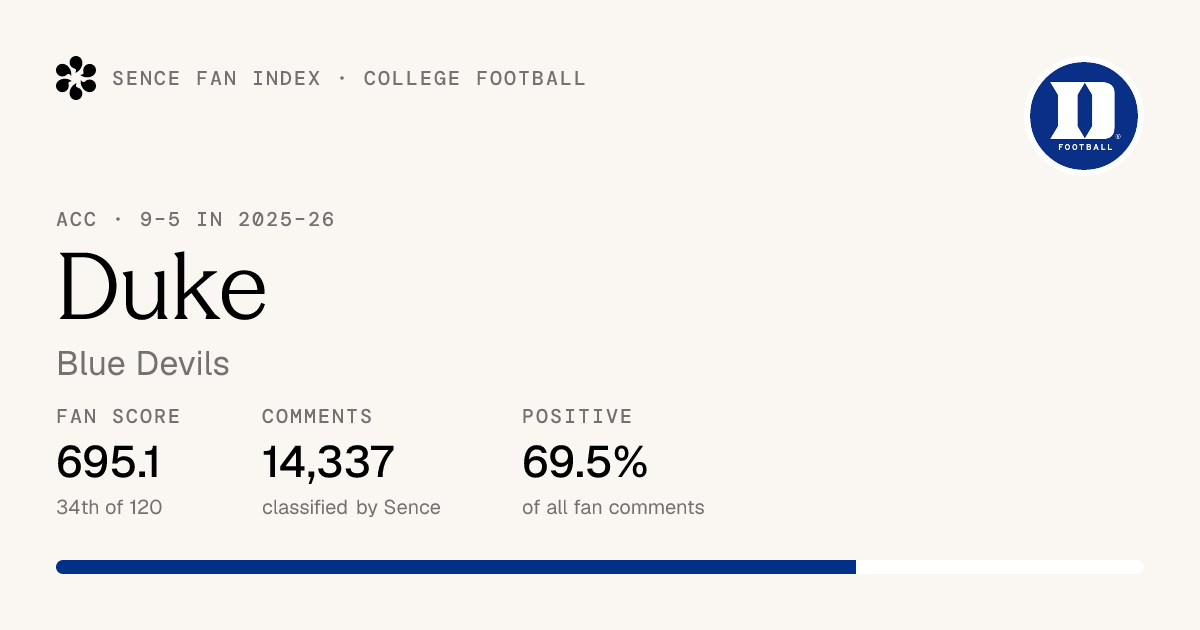The height and width of the screenshot is (630, 1200).
Task: Click the Sence flower logo icon
Action: [76, 78]
